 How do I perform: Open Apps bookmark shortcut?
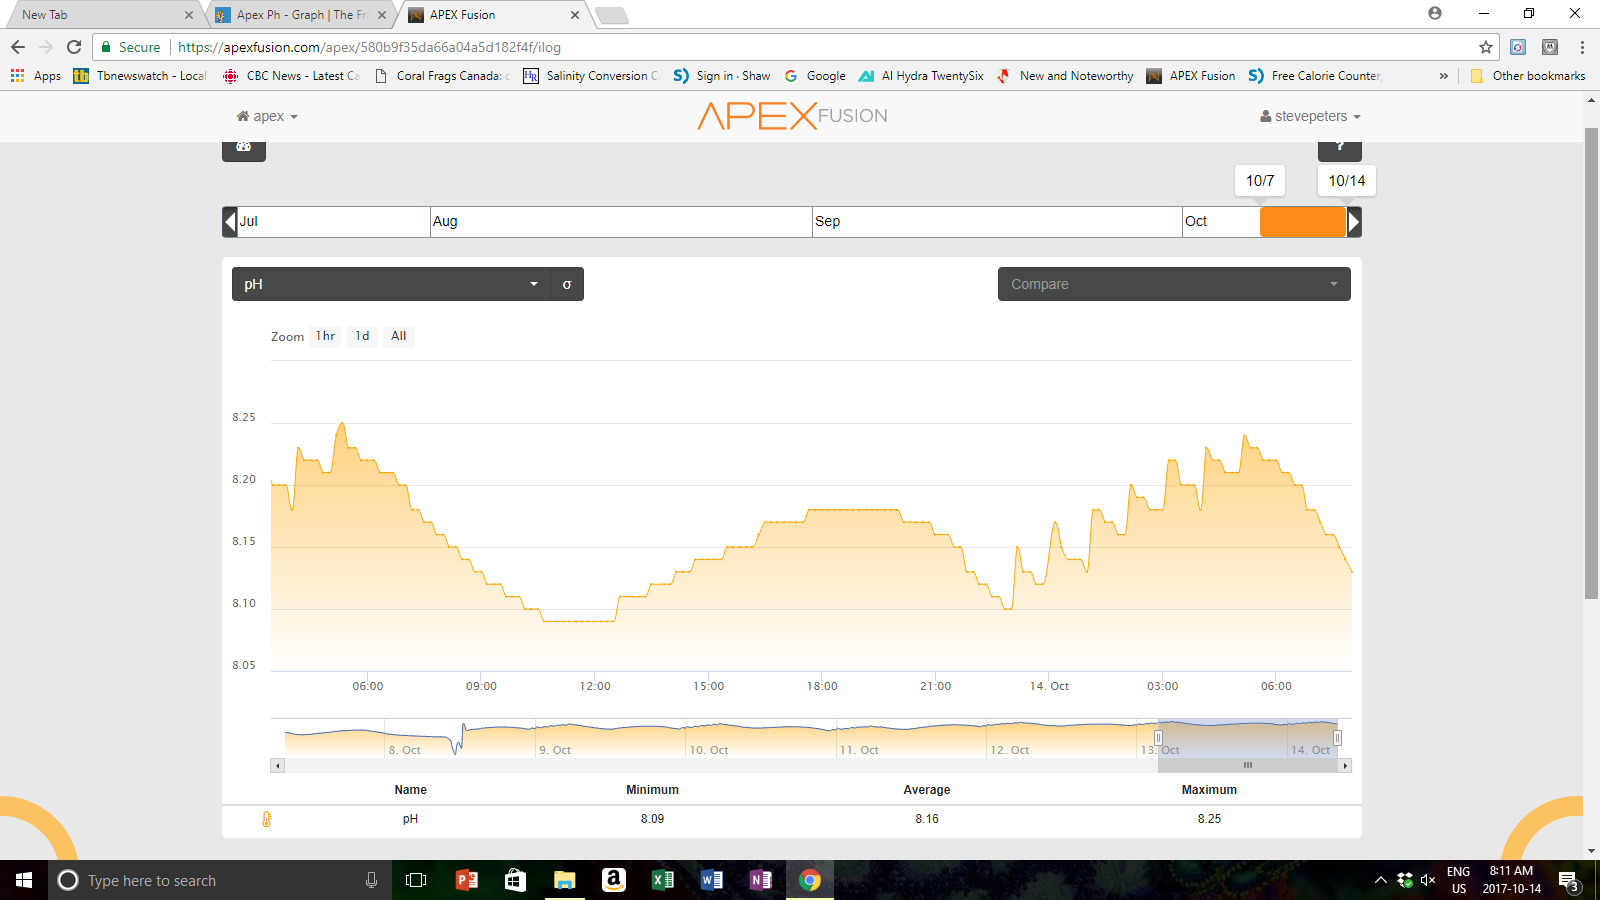tap(36, 76)
